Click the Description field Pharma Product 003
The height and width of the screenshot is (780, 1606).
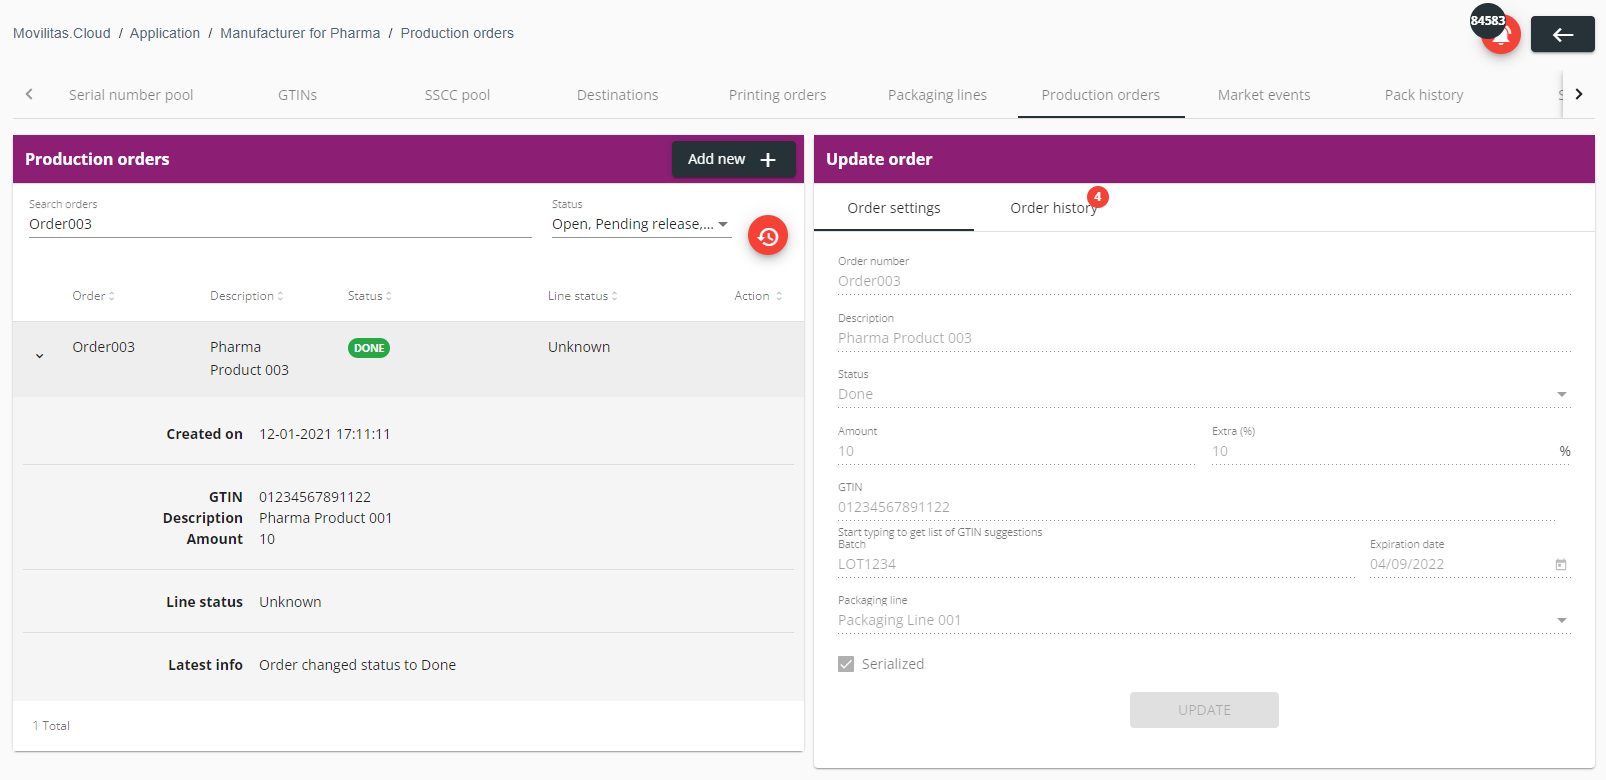[x=1204, y=338]
